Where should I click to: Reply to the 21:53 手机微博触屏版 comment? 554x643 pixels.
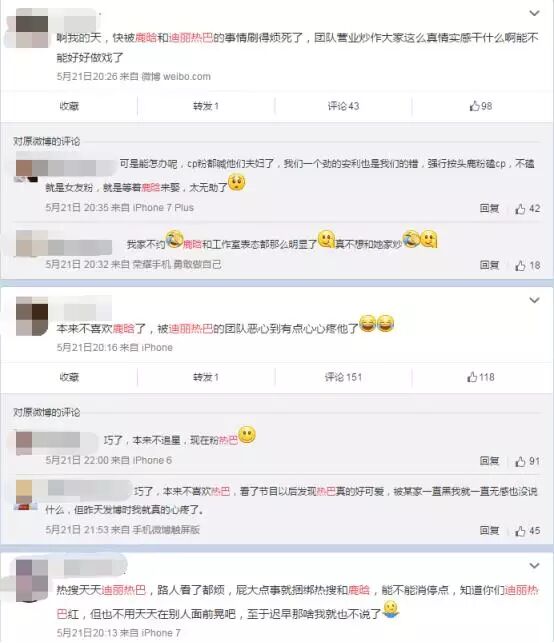(490, 531)
